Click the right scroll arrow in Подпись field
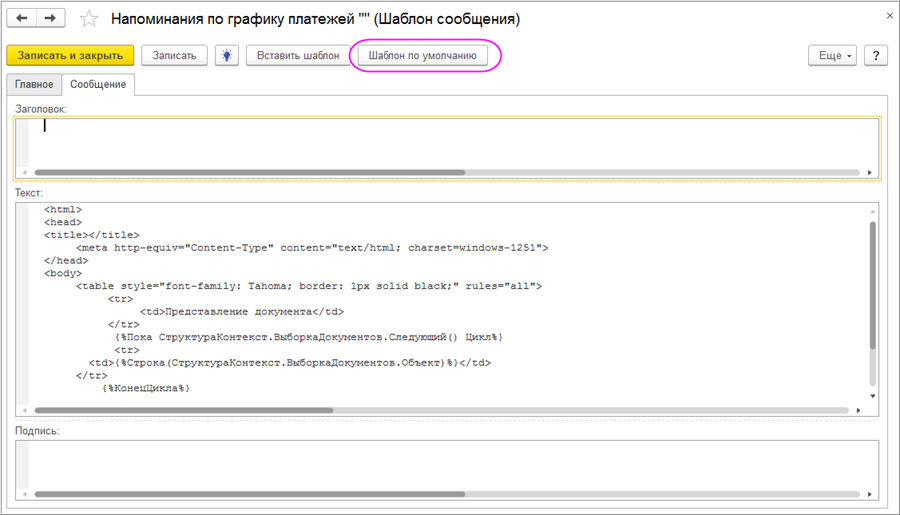 pyautogui.click(x=872, y=494)
